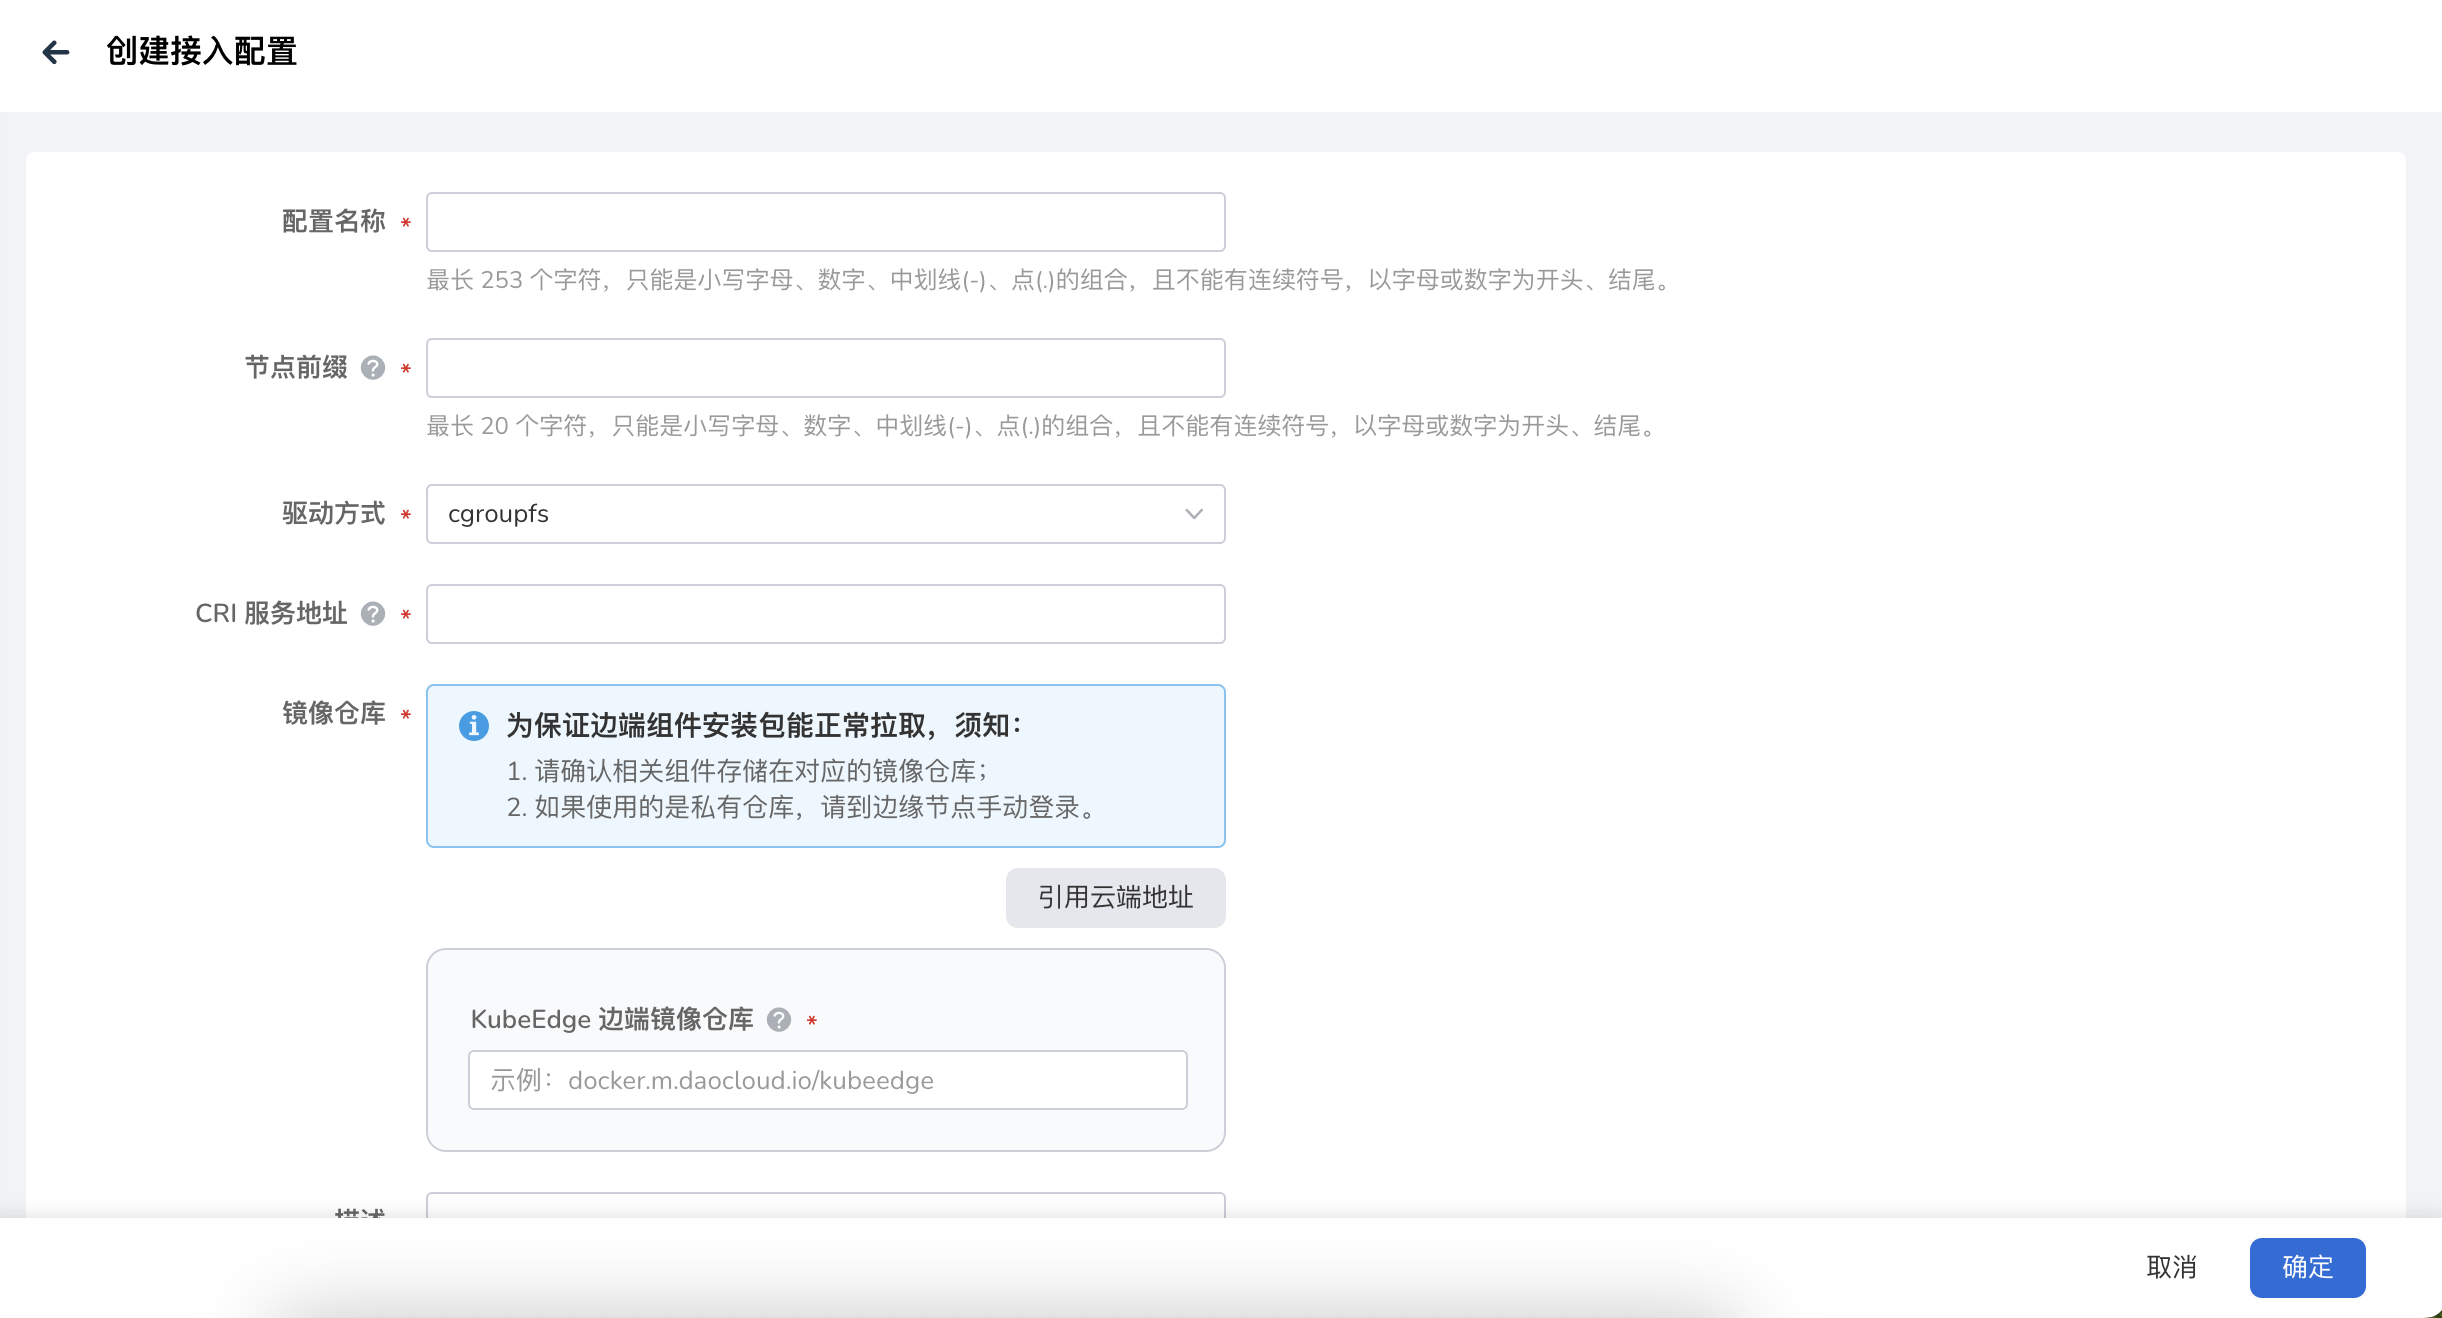Click the 镜像仓库 field label
The width and height of the screenshot is (2442, 1318).
coord(333,714)
